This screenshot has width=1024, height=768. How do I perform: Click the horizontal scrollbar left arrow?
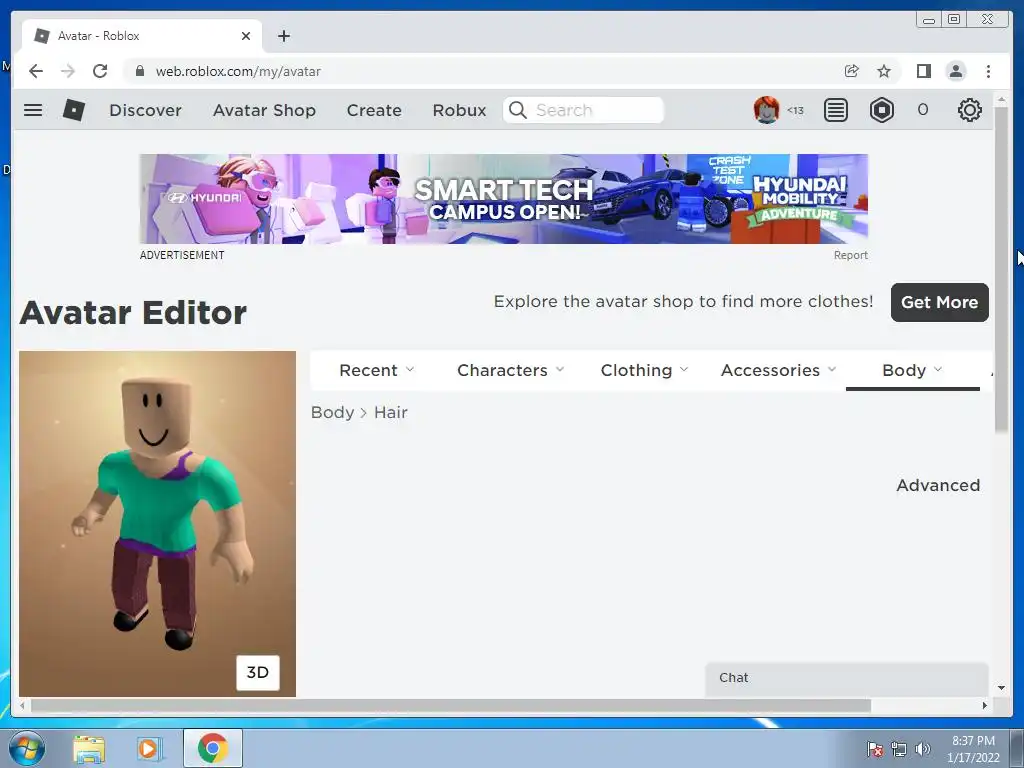point(23,705)
